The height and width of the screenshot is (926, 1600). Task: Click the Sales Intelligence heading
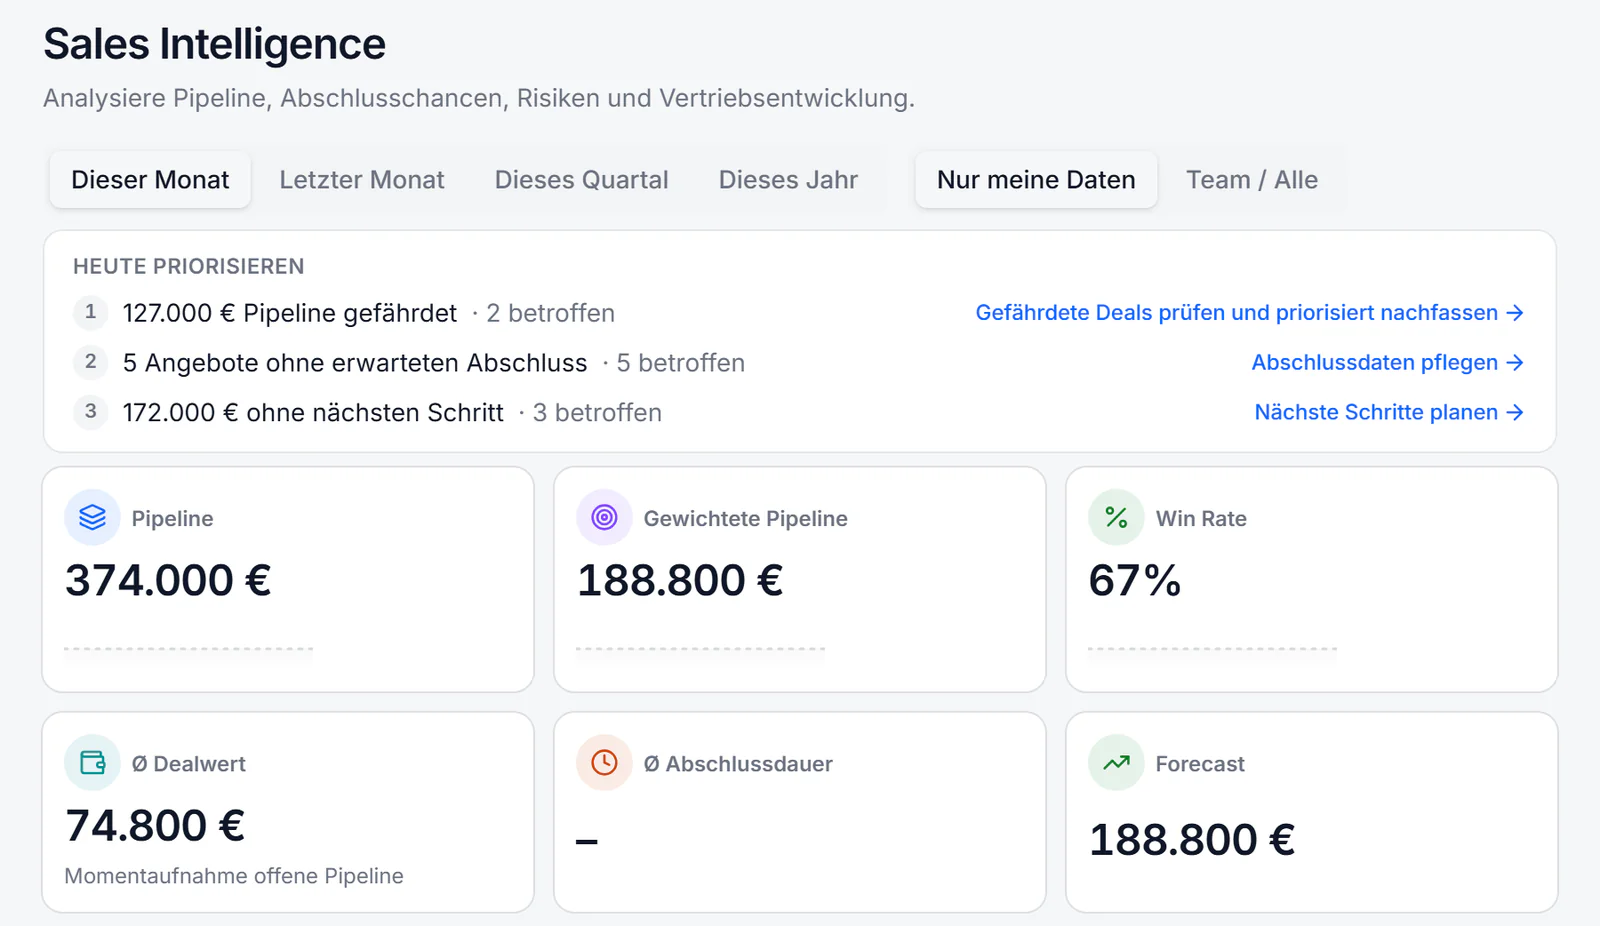tap(214, 44)
